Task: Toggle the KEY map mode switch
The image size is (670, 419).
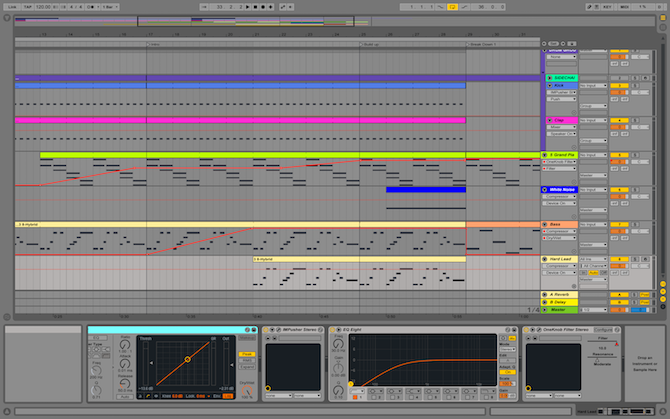Action: point(608,7)
